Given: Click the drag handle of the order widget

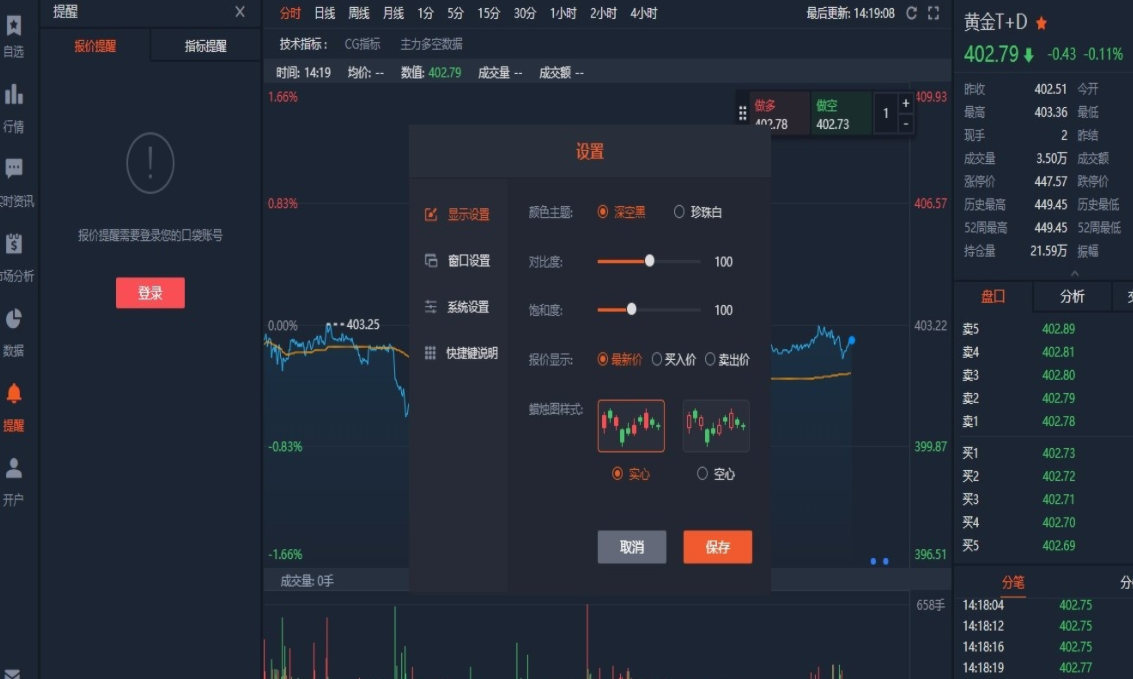Looking at the screenshot, I should tap(742, 113).
